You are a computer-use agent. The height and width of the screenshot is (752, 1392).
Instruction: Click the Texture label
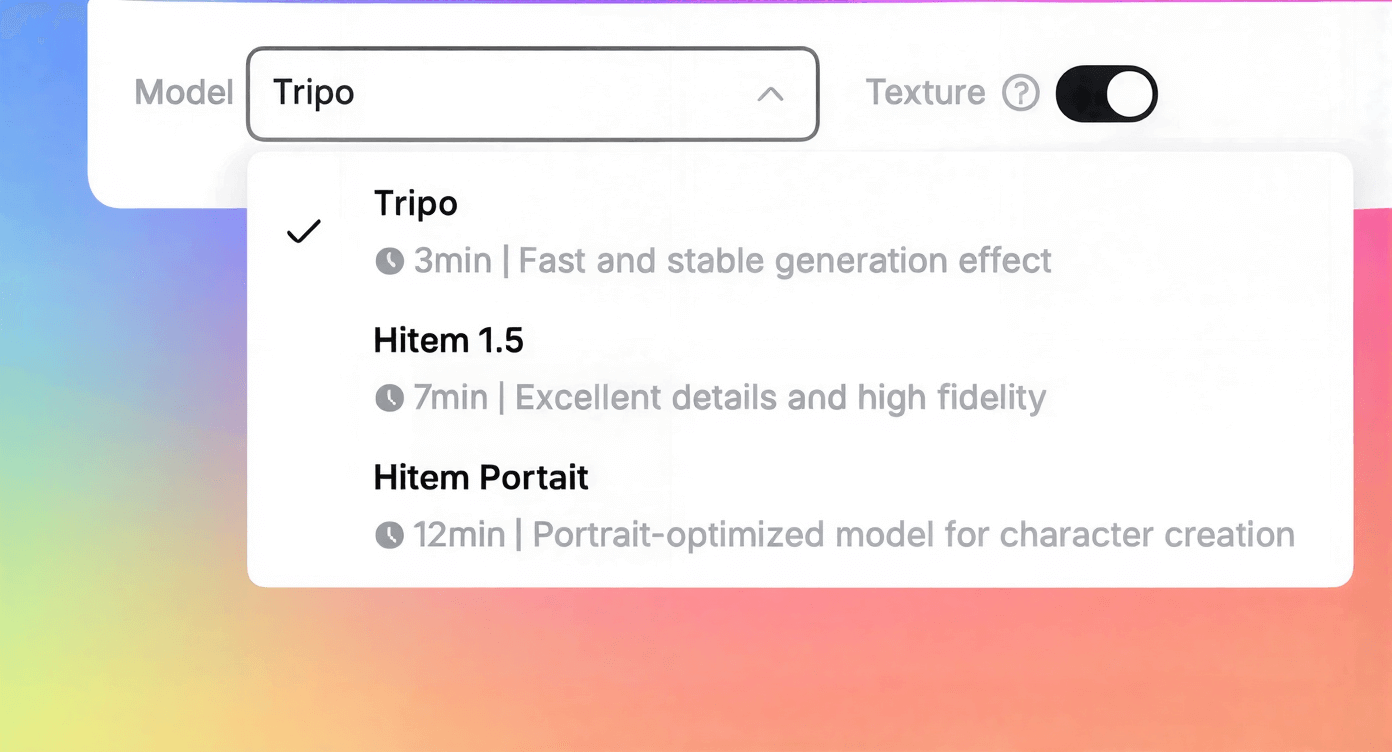[925, 93]
